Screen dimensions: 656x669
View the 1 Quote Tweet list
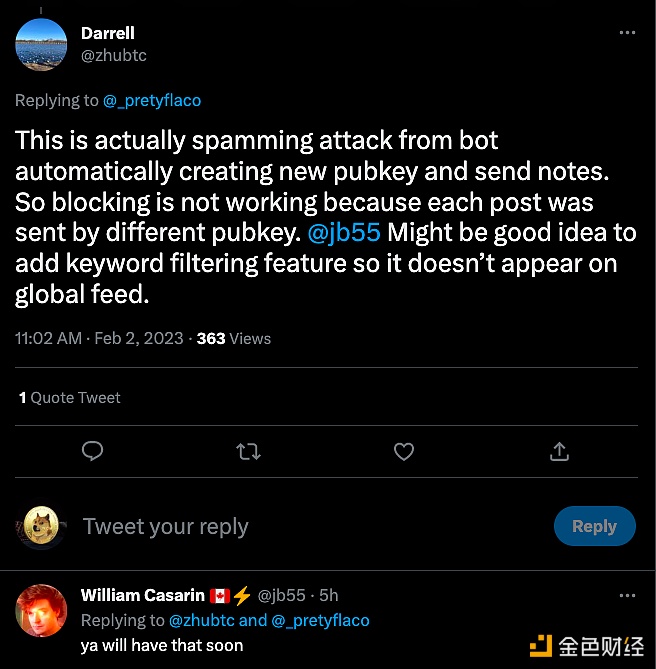(x=69, y=397)
